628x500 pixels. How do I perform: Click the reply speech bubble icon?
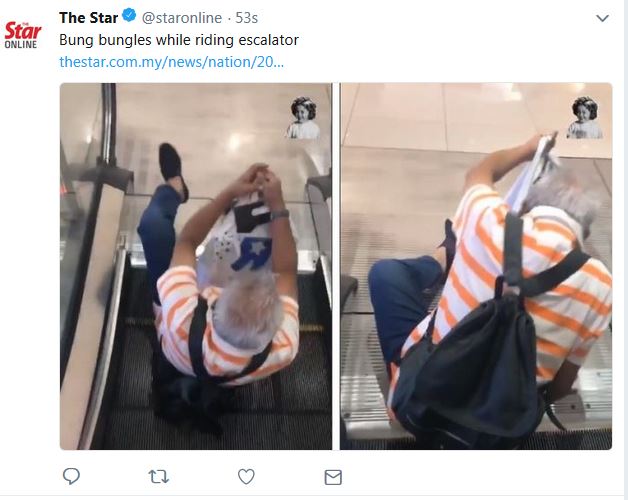coord(71,477)
